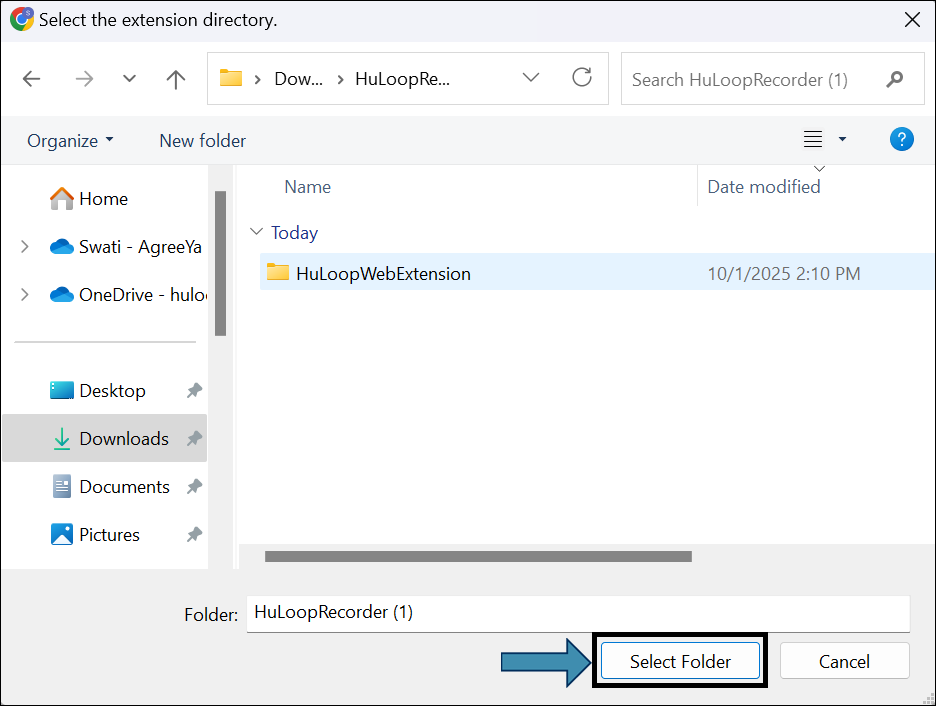Select HuLoopRe... breadcrumb in address bar
The image size is (936, 706).
click(402, 79)
